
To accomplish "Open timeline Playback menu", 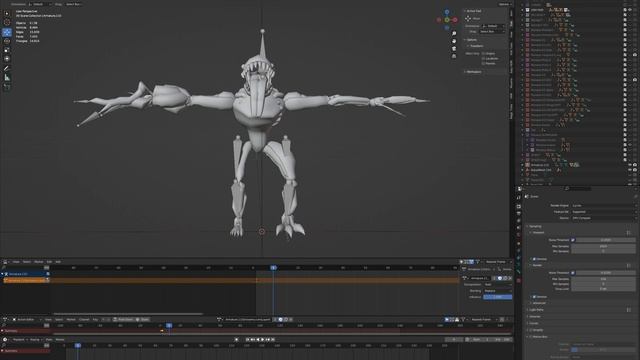I will (x=19, y=340).
